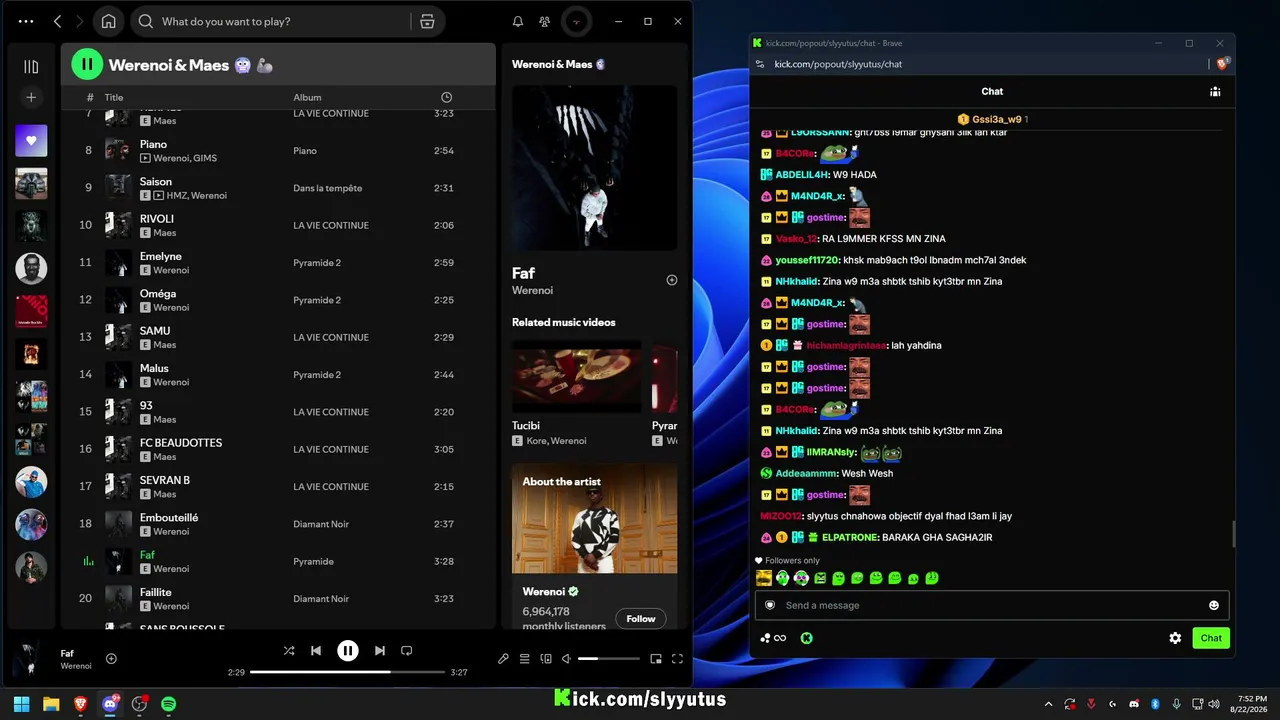1280x720 pixels.
Task: Toggle shuffle in the Spotify player
Action: (289, 651)
